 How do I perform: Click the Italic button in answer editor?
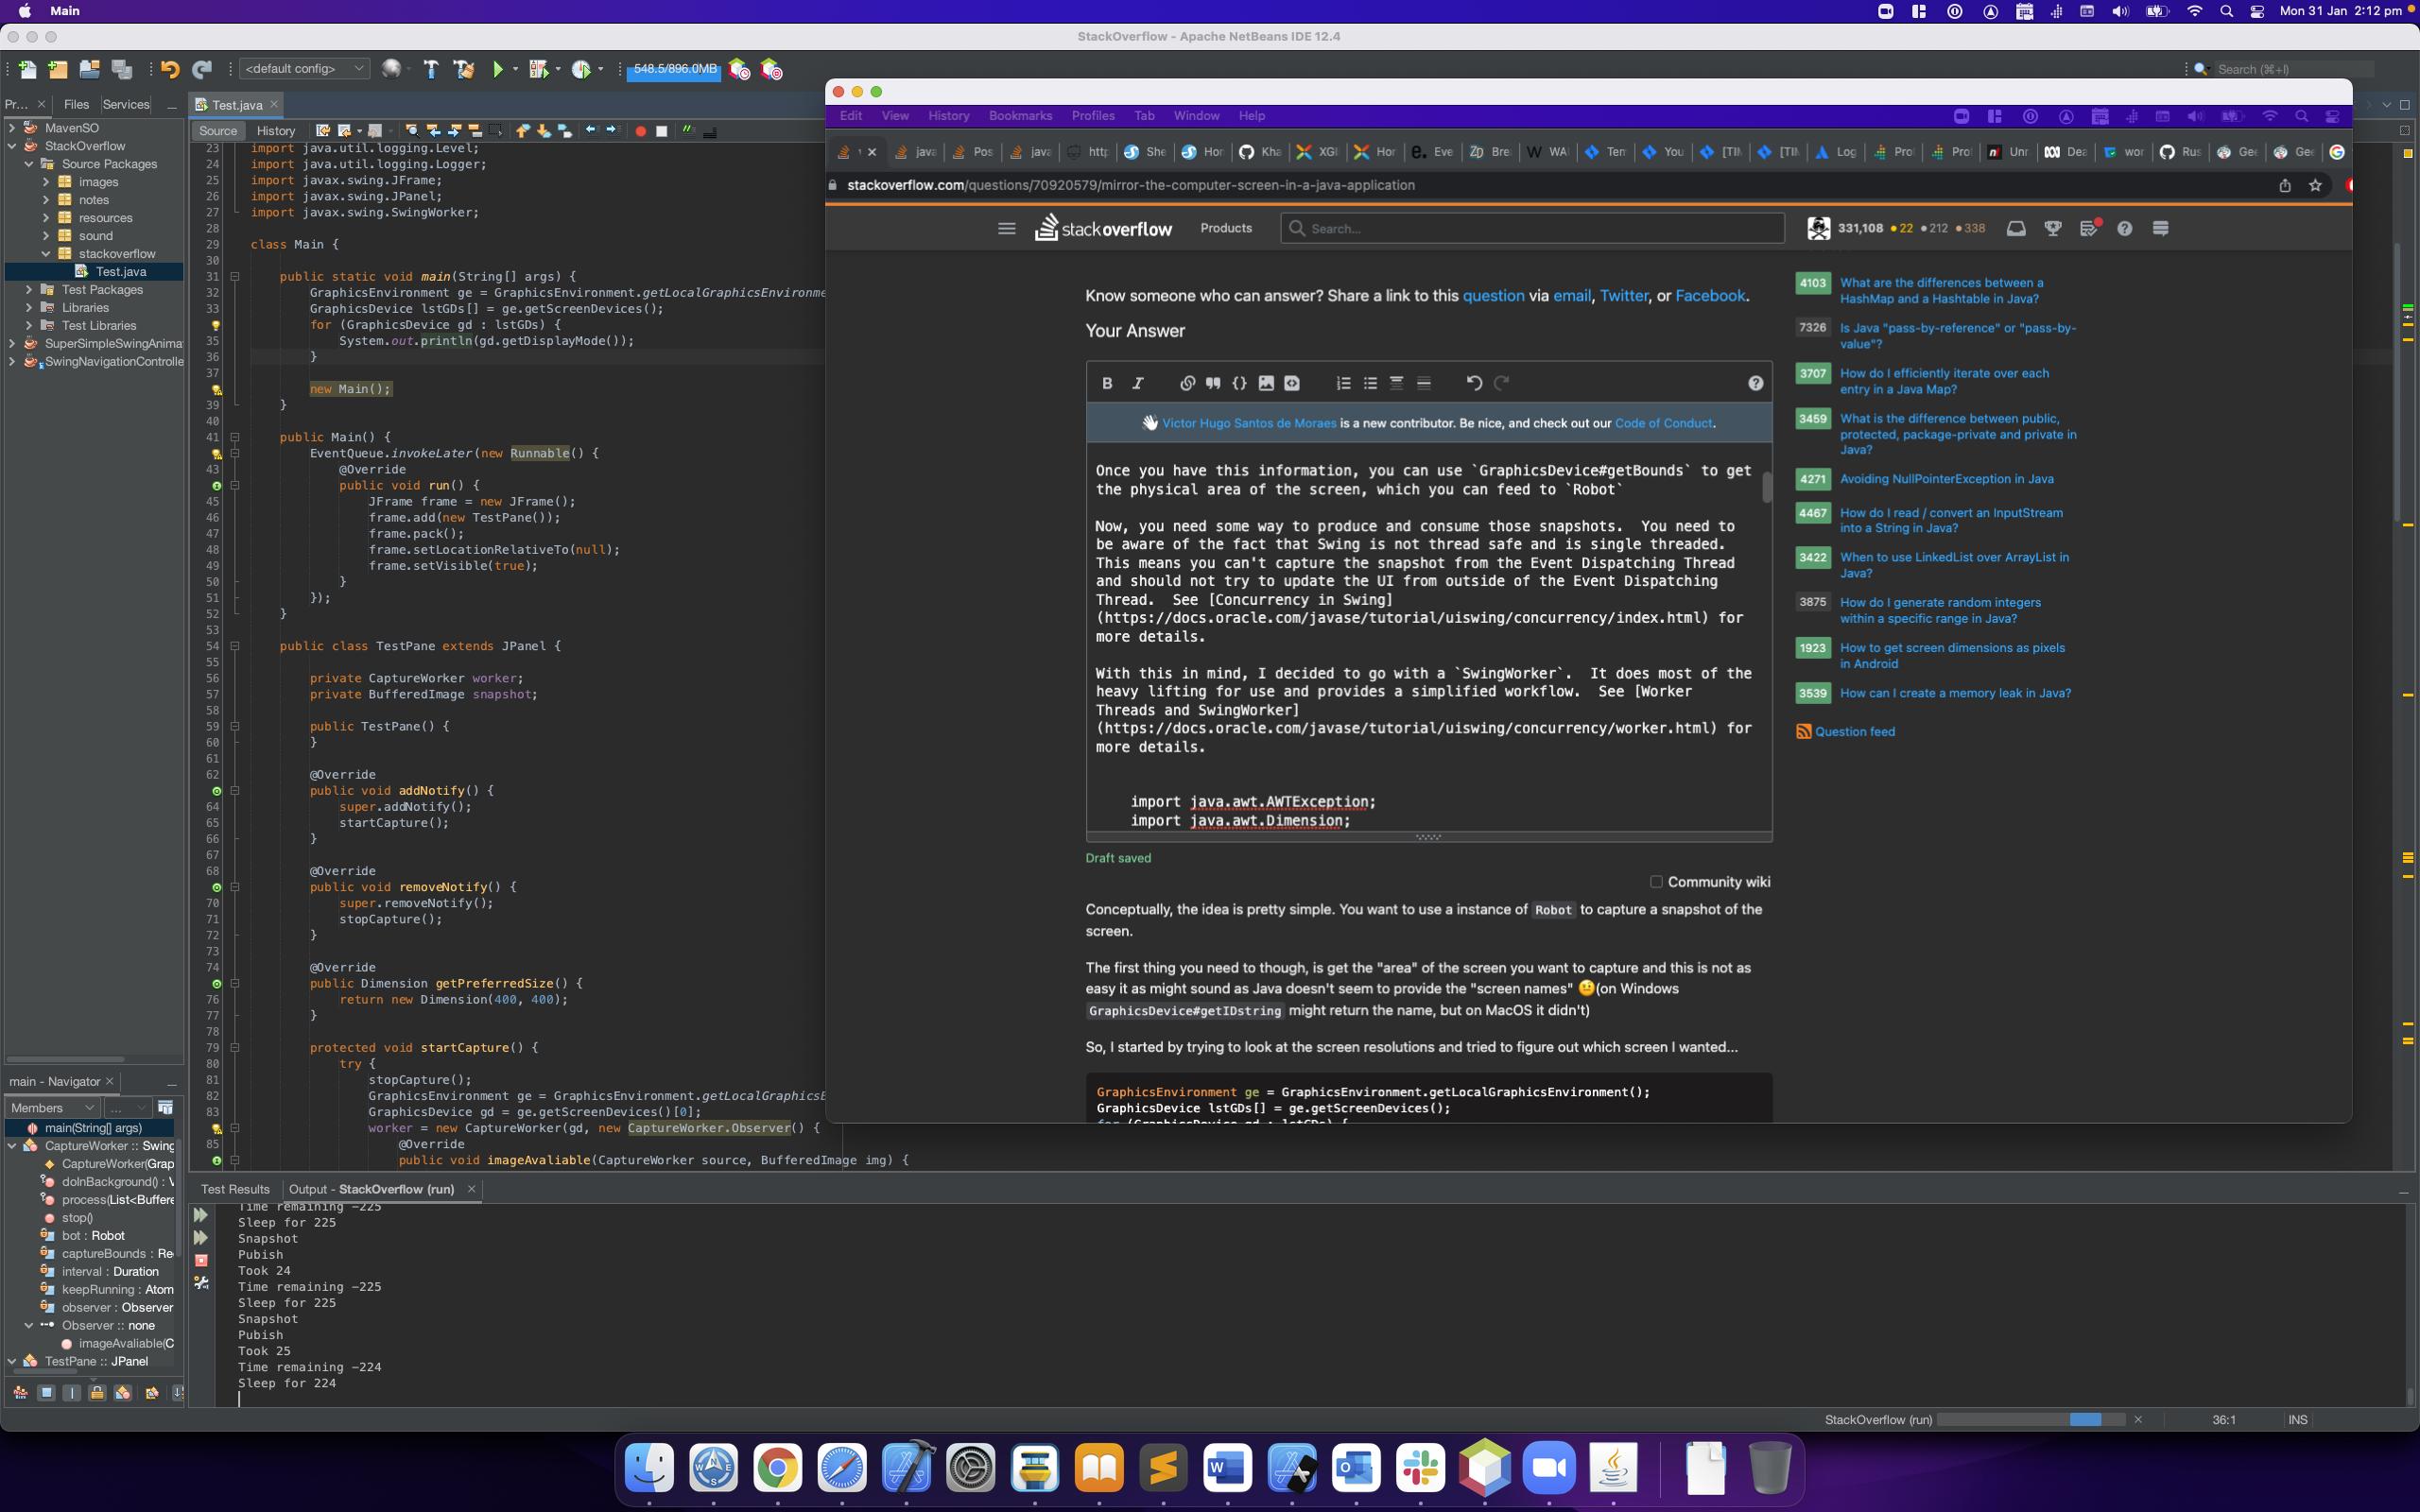tap(1137, 383)
